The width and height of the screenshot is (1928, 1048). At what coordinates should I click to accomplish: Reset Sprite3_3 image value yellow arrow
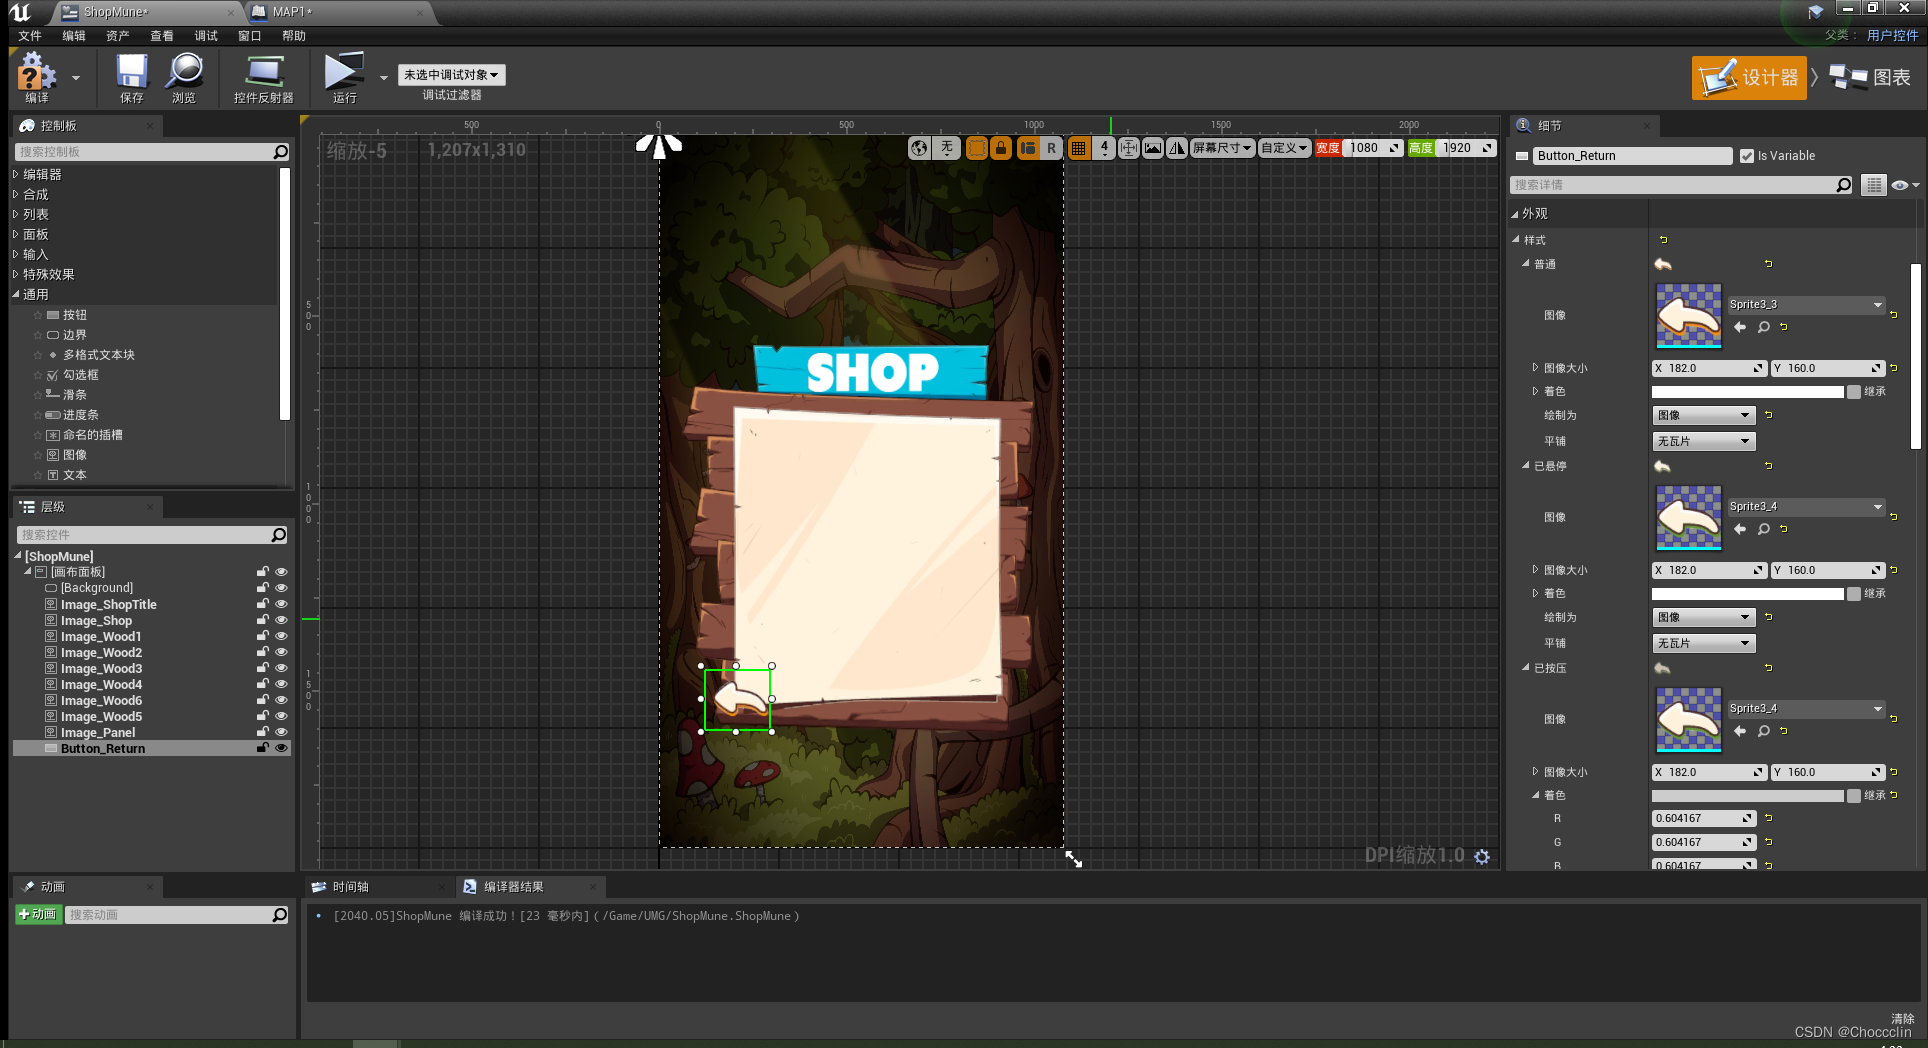point(1784,327)
